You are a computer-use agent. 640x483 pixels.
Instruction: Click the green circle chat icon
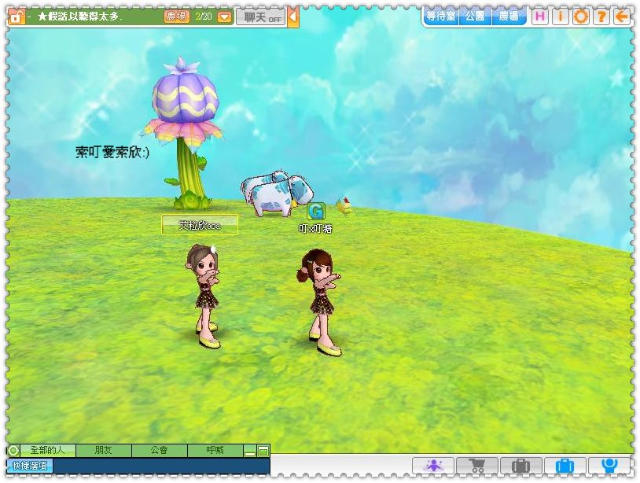tap(13, 450)
